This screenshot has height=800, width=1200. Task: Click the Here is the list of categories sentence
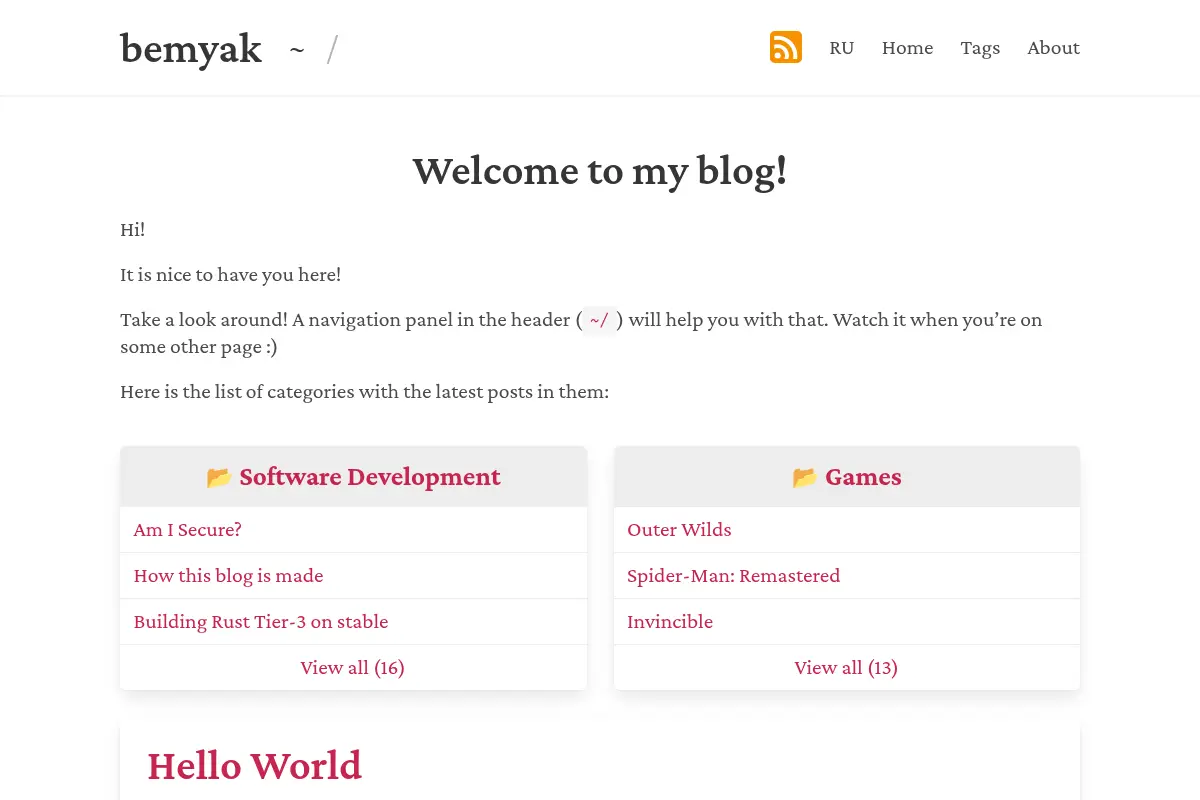(x=364, y=392)
